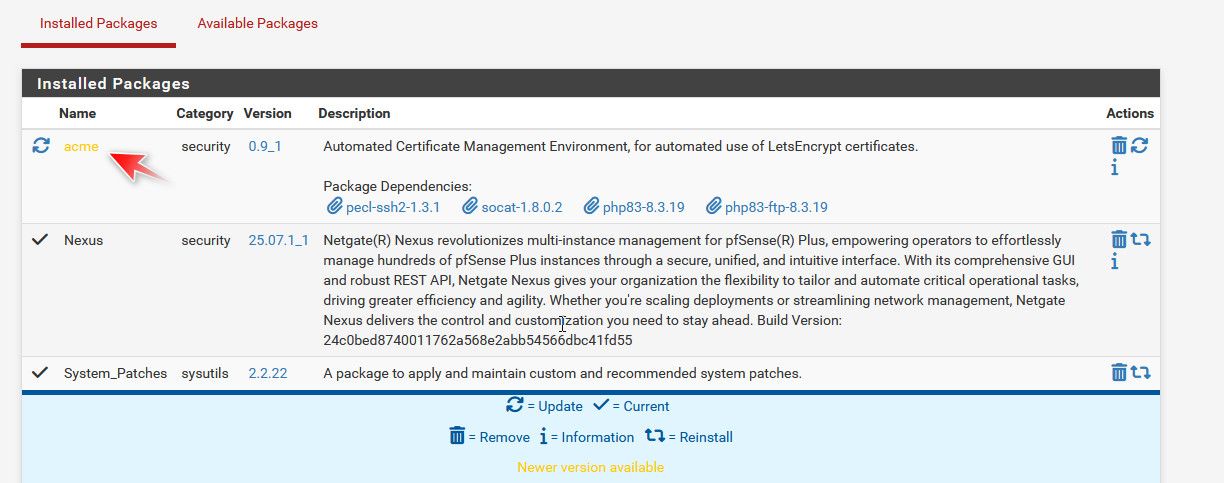The height and width of the screenshot is (483, 1224).
Task: Click the Remove legend trash icon
Action: [457, 436]
